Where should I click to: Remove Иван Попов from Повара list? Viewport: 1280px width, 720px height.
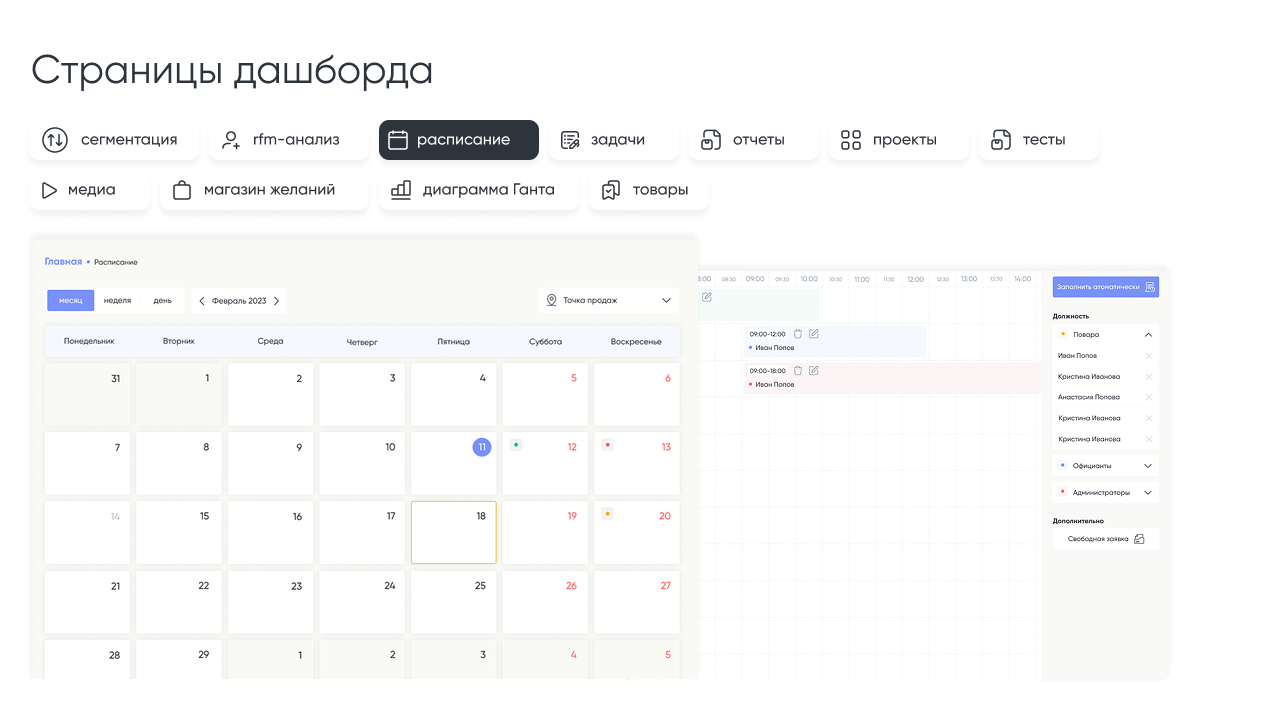pyautogui.click(x=1148, y=356)
